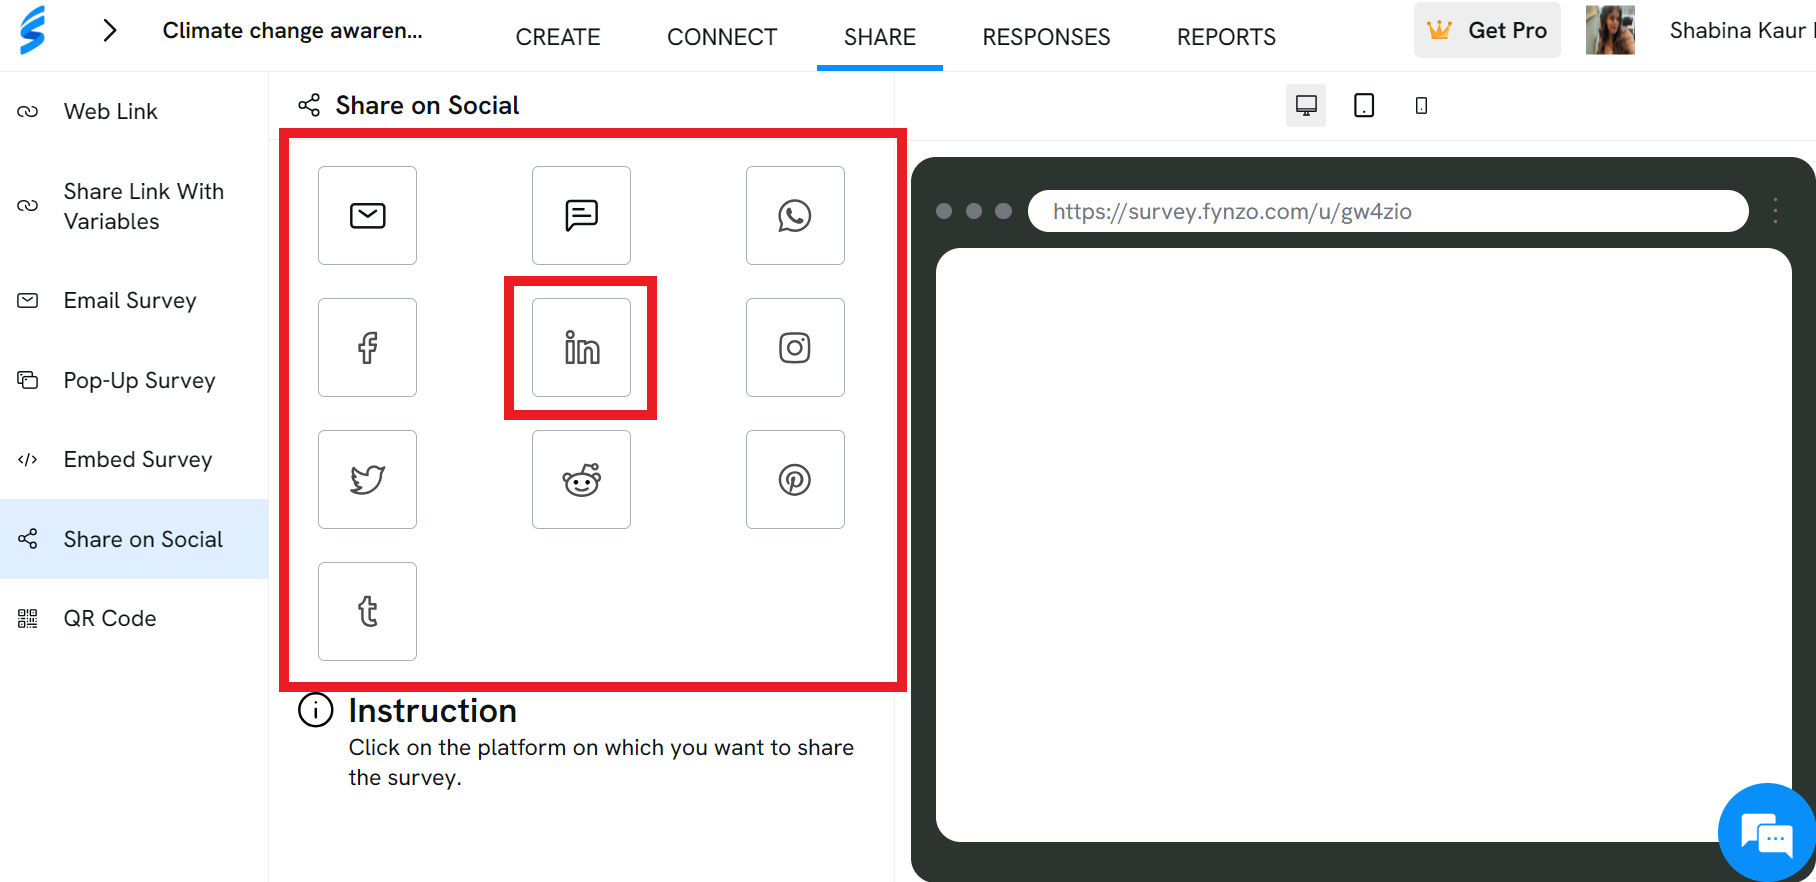Open Embed Survey option
Screen dimensions: 1816x882
[134, 459]
